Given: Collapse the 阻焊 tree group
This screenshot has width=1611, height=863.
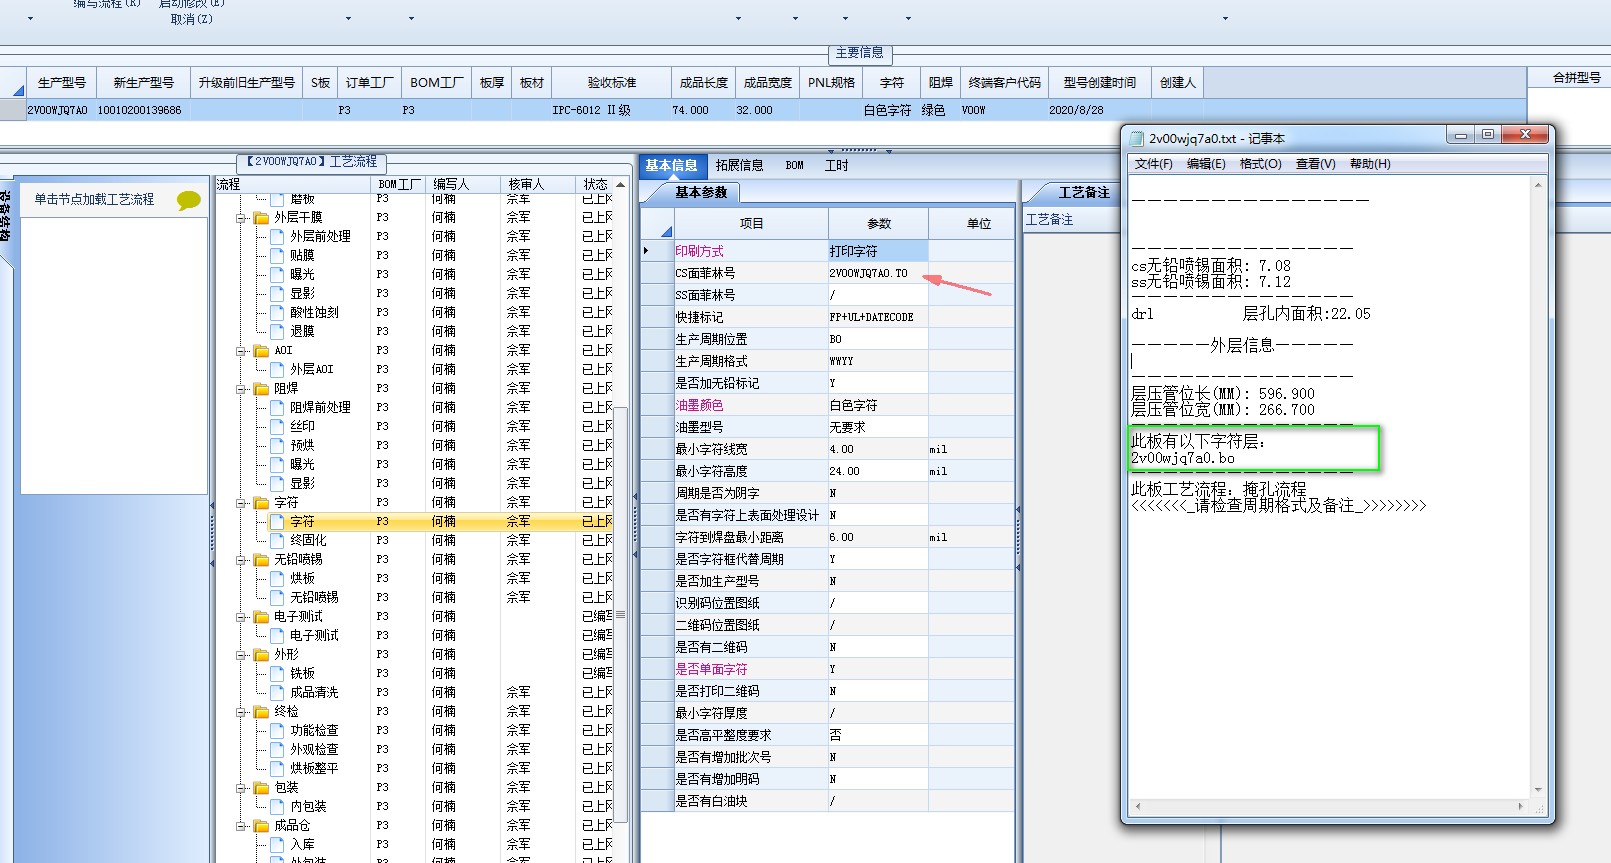Looking at the screenshot, I should pos(241,388).
